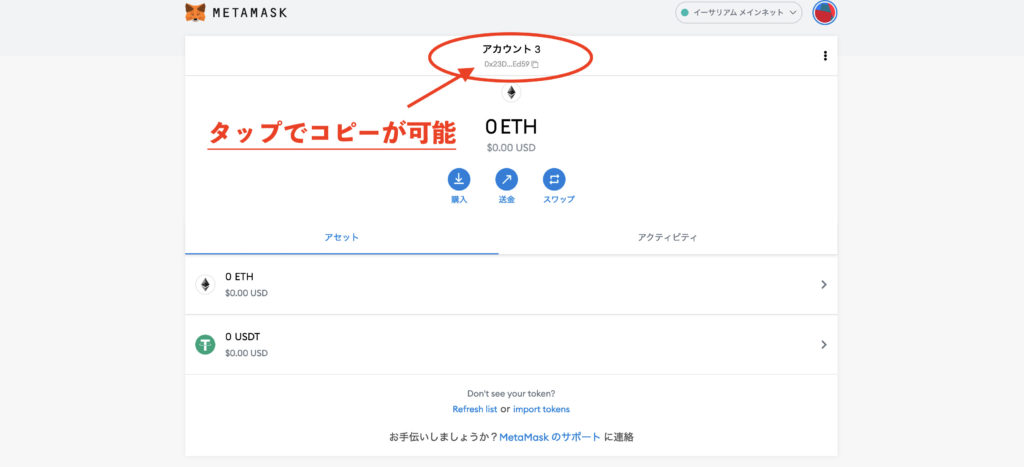Click the 0 ETH asset row text
The height and width of the screenshot is (467, 1024).
[x=239, y=277]
